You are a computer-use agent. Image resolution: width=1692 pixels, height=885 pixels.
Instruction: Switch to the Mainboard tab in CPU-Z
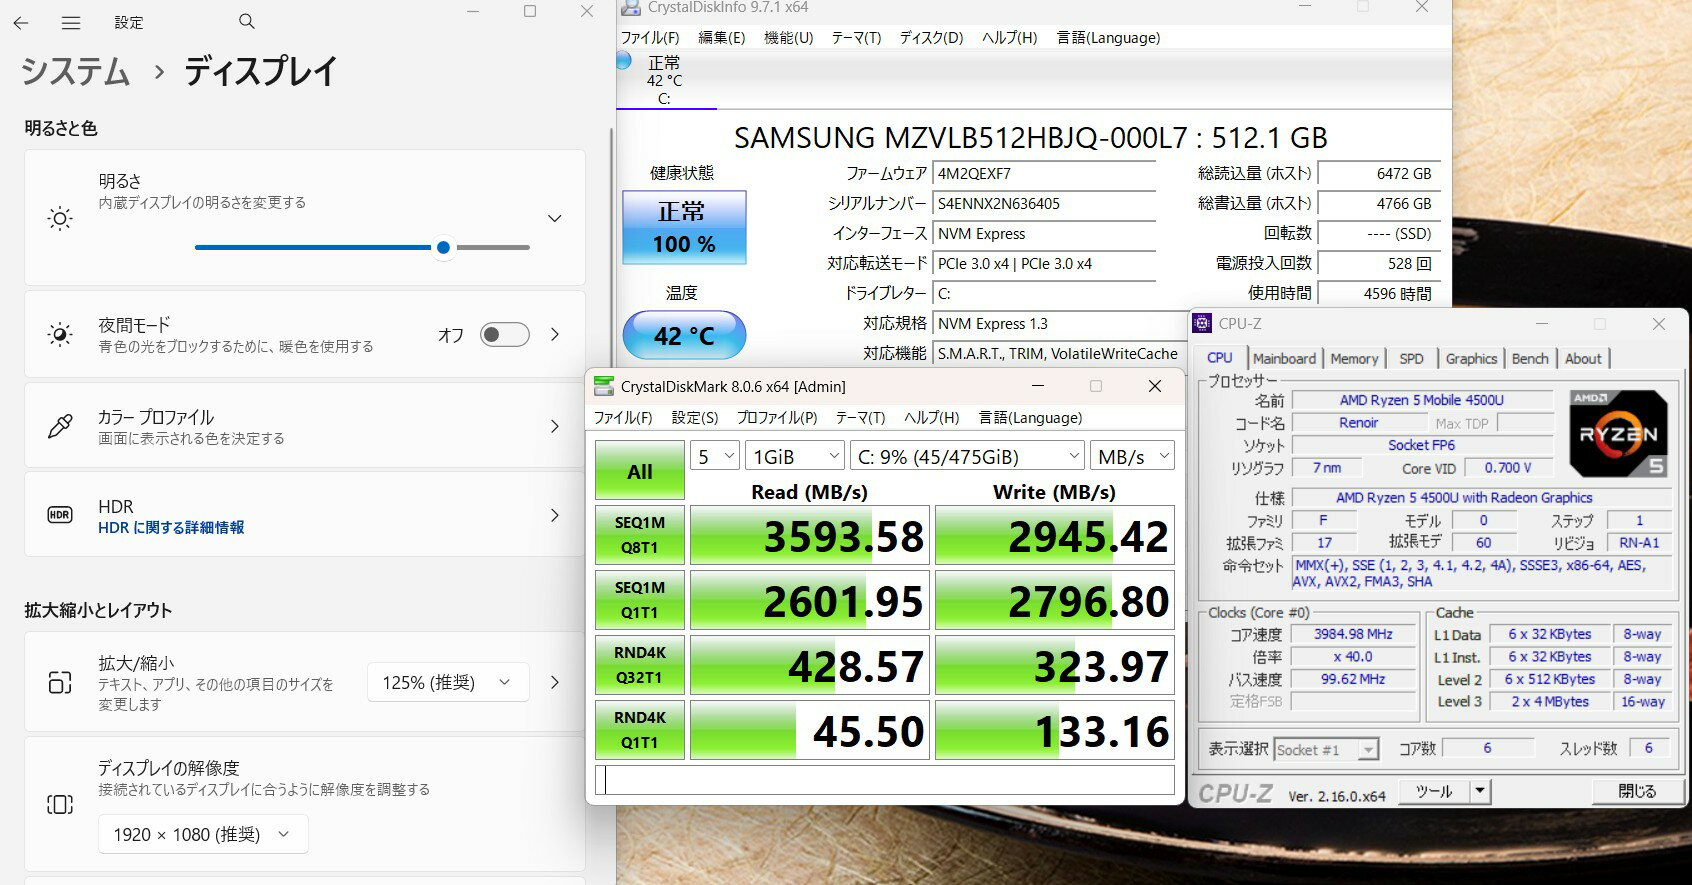[1284, 359]
